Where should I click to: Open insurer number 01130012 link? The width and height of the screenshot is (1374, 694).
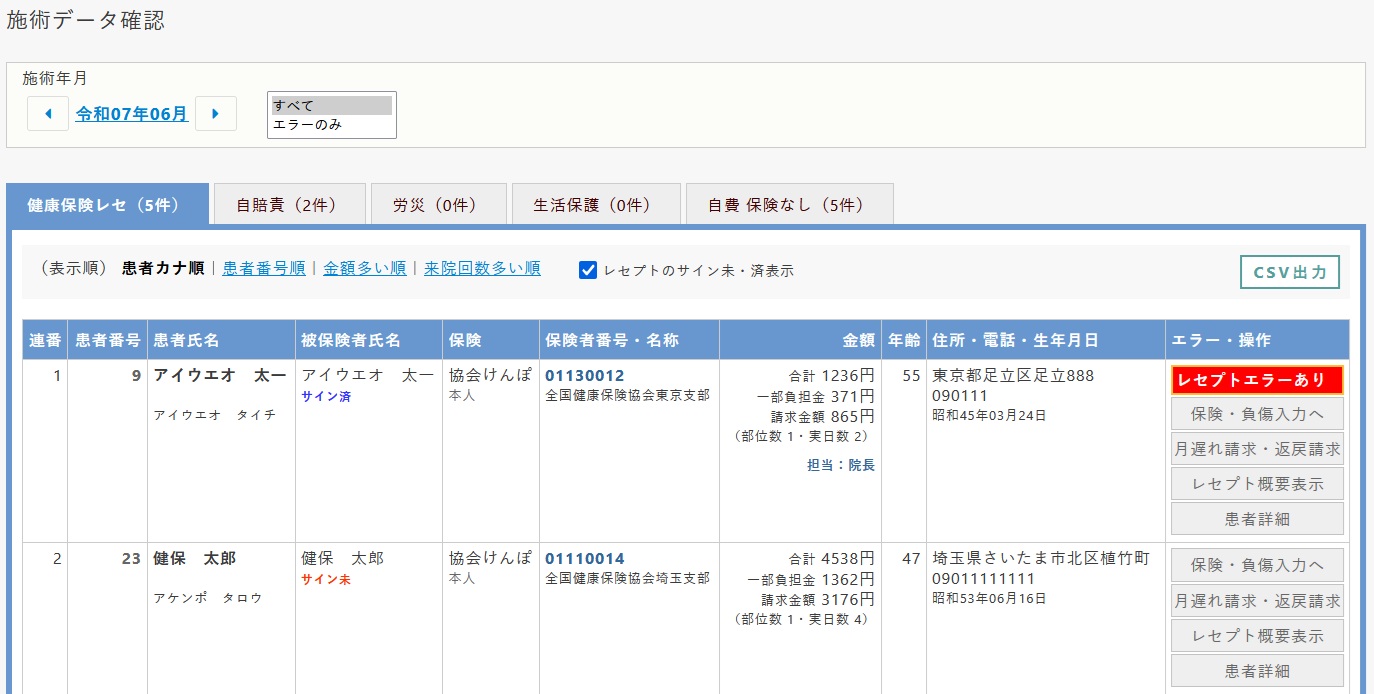tap(584, 376)
